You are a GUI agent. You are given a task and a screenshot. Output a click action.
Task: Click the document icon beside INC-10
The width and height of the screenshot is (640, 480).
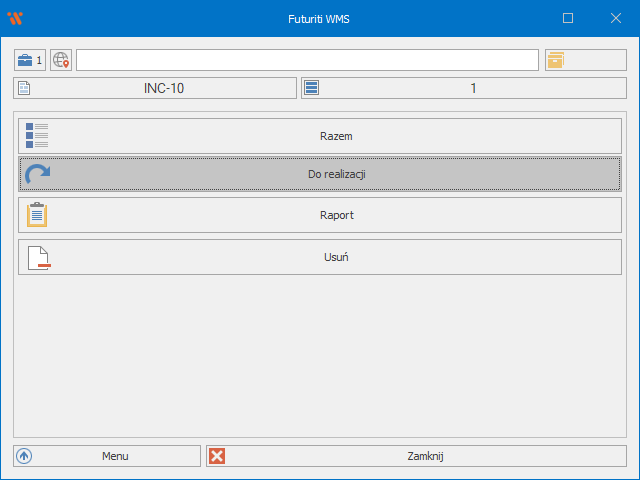(x=25, y=88)
